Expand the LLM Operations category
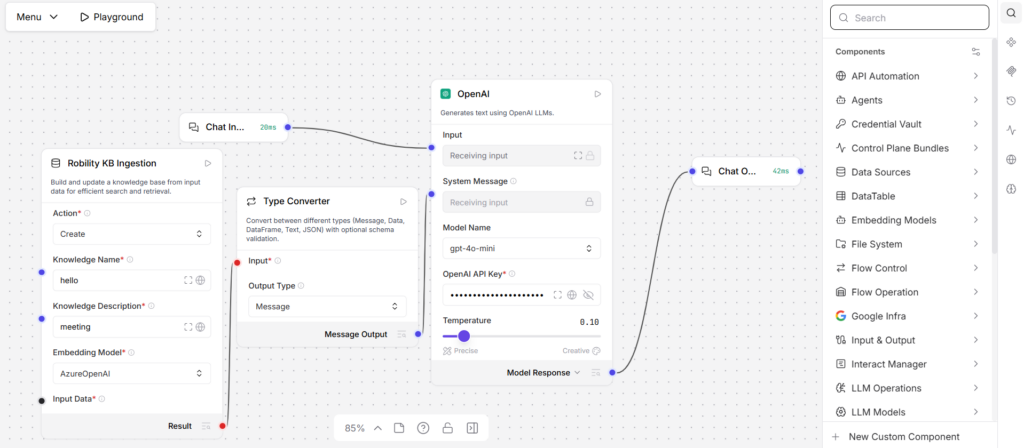The width and height of the screenshot is (1024, 448). [908, 388]
